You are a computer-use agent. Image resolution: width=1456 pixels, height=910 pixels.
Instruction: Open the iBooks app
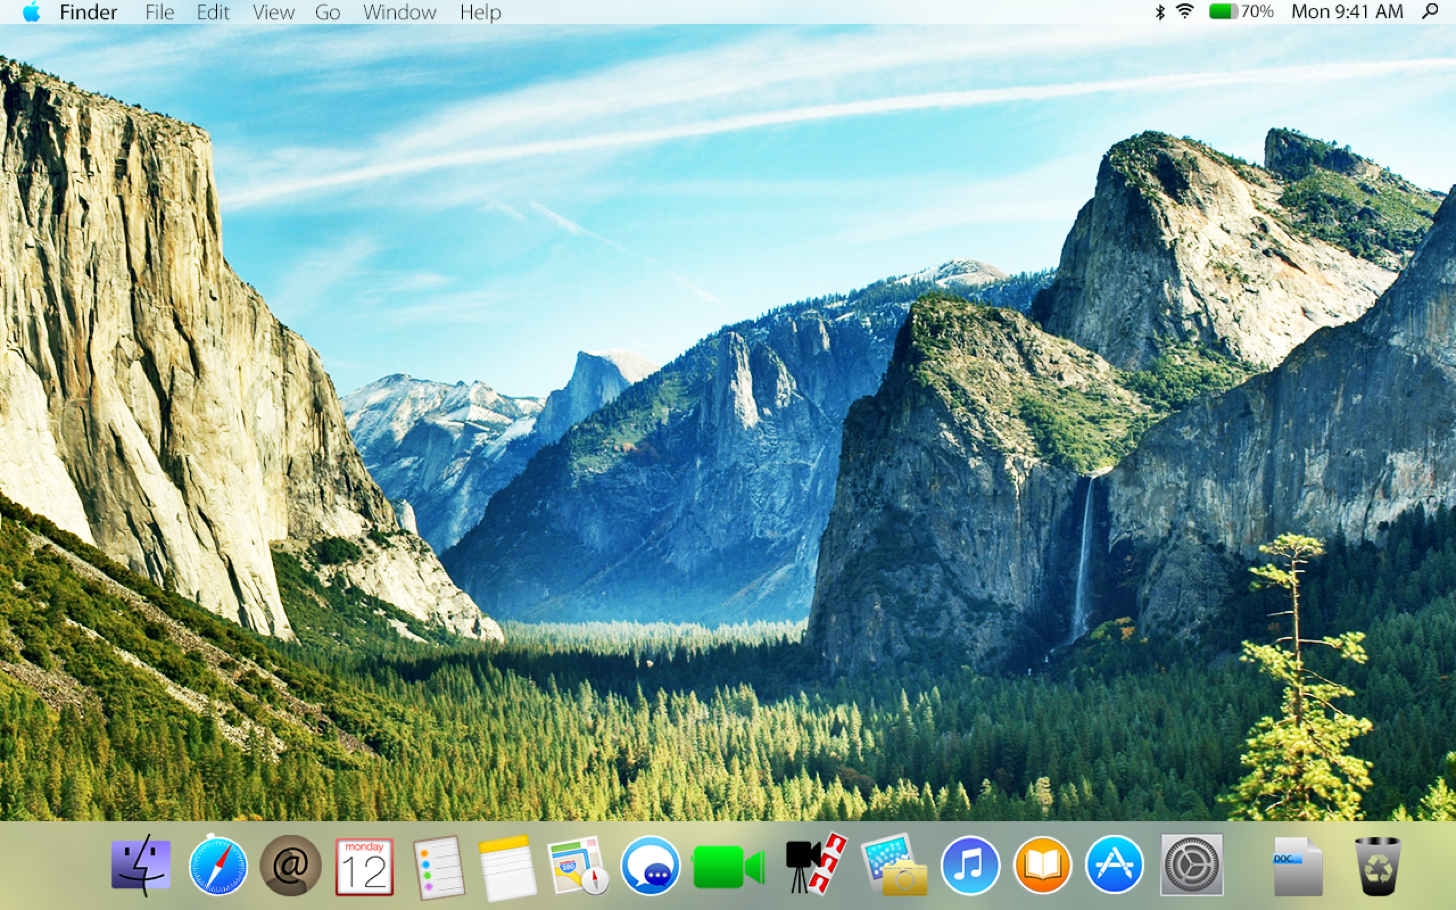(x=1040, y=866)
